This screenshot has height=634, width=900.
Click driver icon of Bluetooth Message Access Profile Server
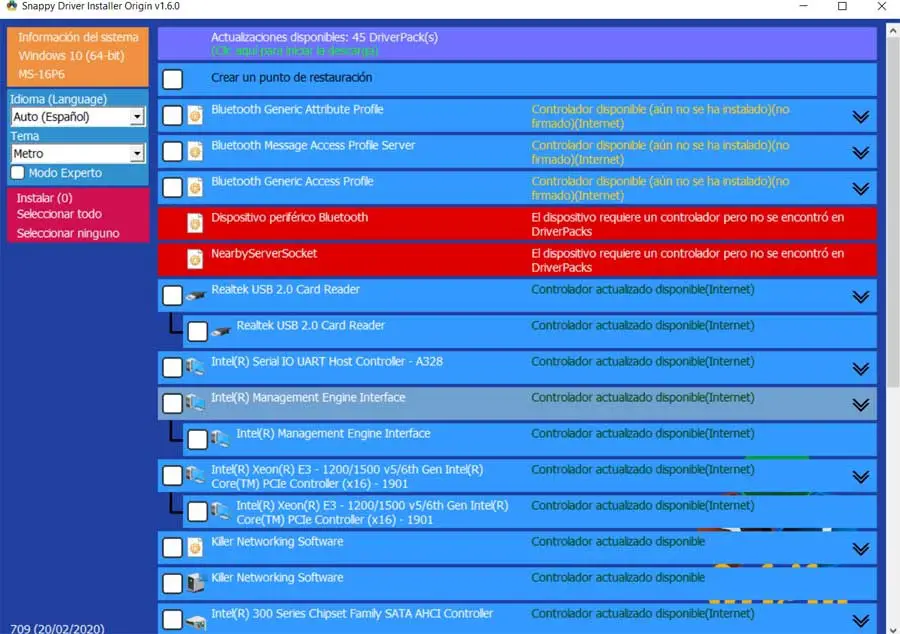tap(195, 151)
